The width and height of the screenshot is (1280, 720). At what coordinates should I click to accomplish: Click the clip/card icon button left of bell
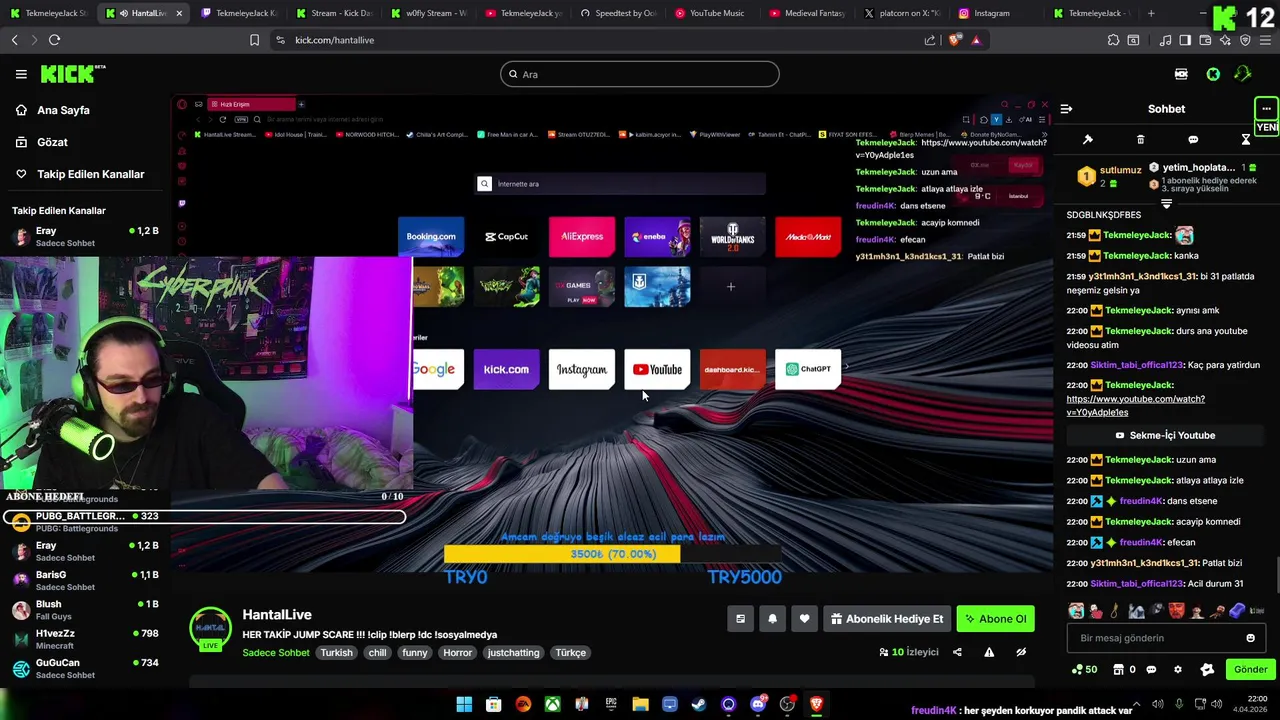point(740,619)
